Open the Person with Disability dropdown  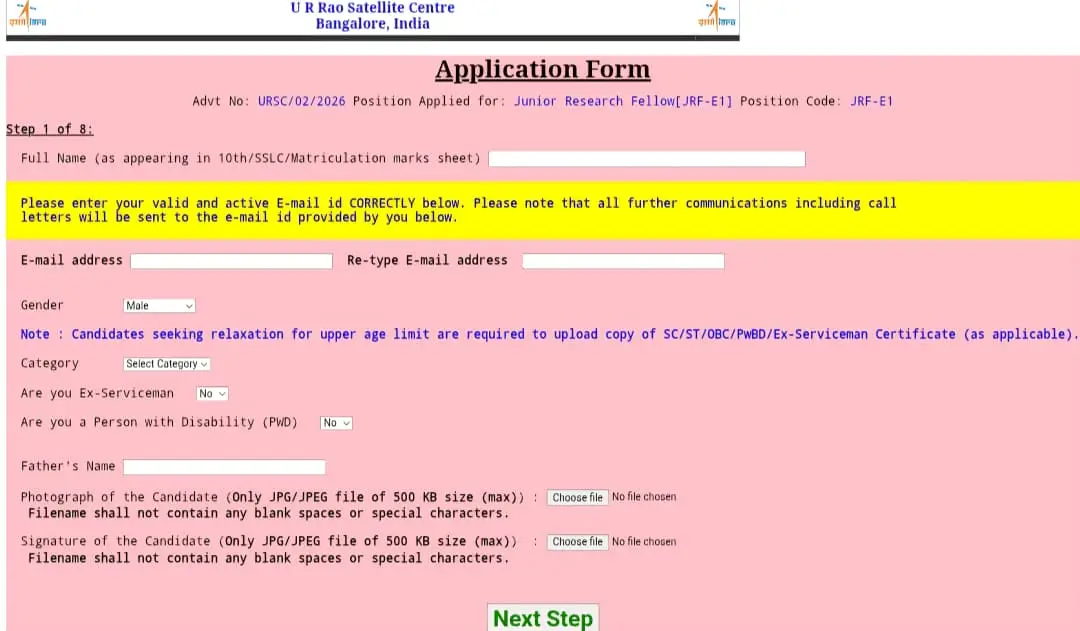pyautogui.click(x=336, y=423)
